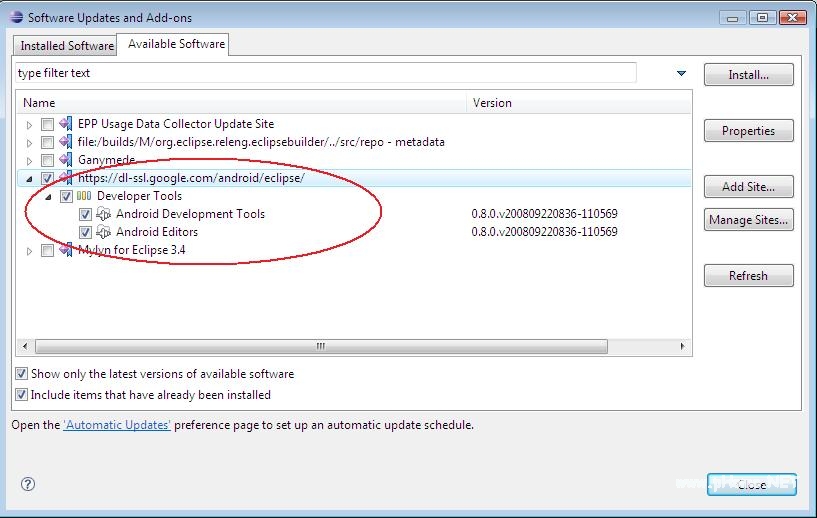The image size is (817, 518).
Task: Select the Ganymede row text
Action: tap(106, 160)
